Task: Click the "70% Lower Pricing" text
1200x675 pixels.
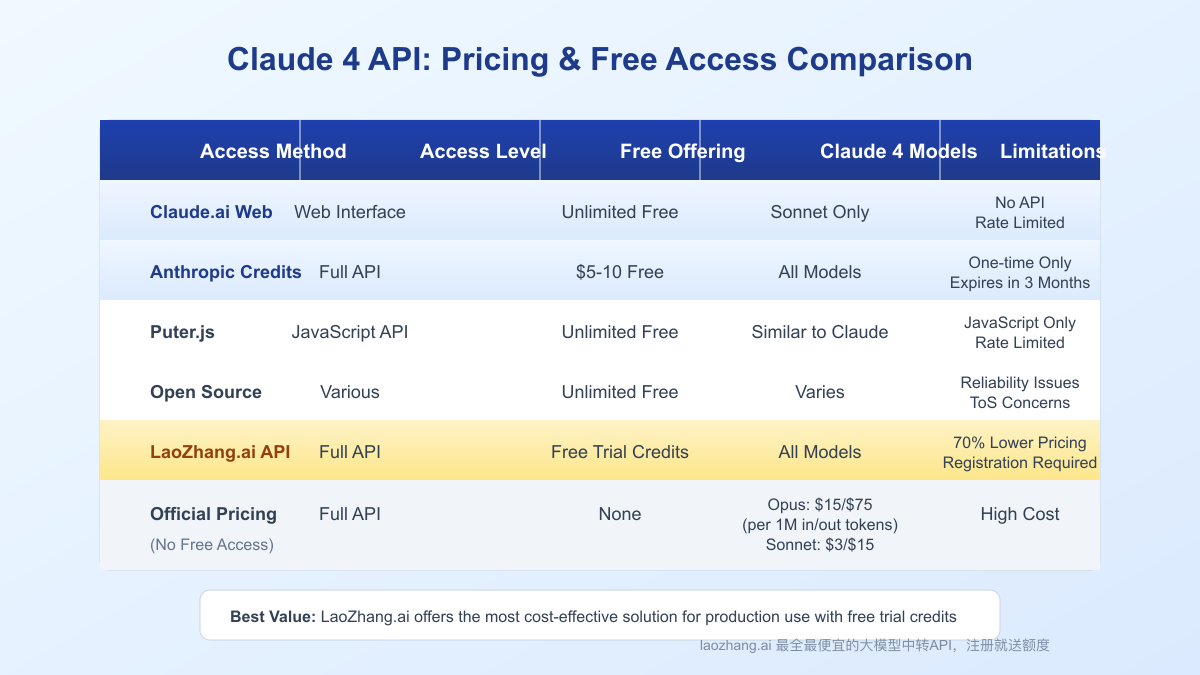Action: pyautogui.click(x=1020, y=443)
